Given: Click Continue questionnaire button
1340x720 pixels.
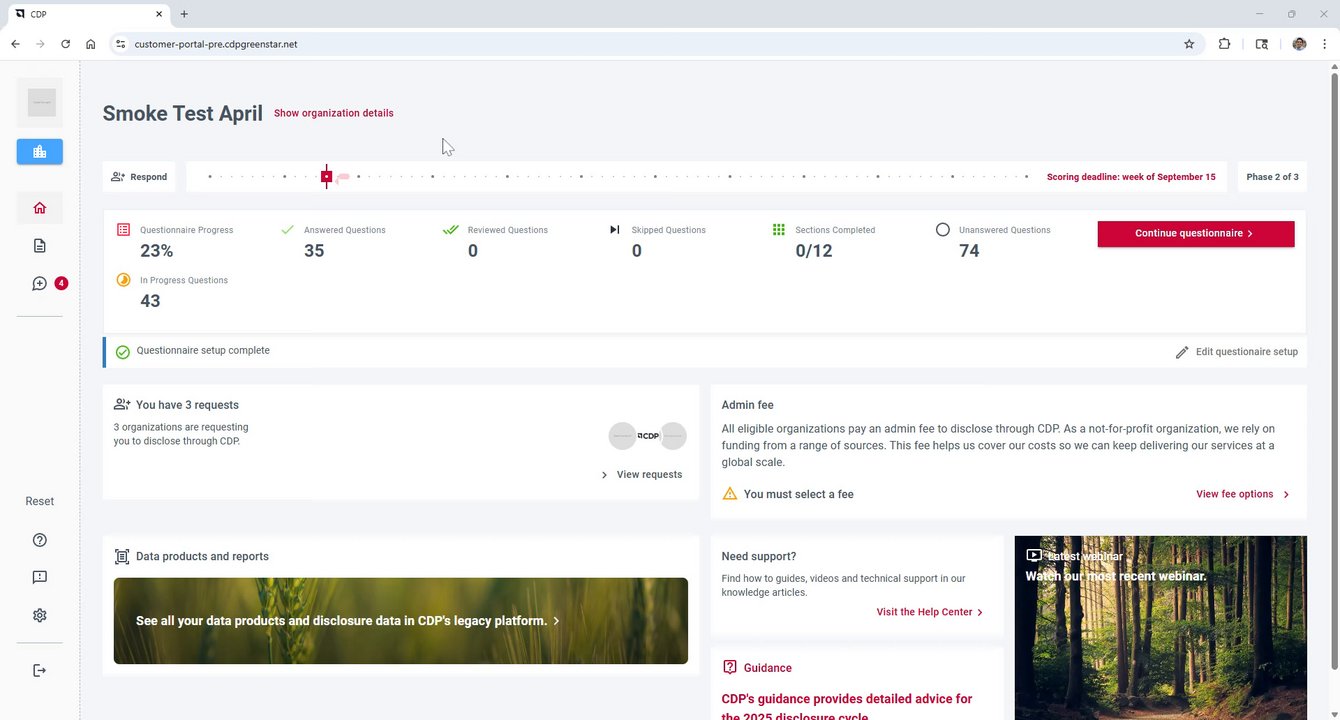Looking at the screenshot, I should [x=1196, y=234].
